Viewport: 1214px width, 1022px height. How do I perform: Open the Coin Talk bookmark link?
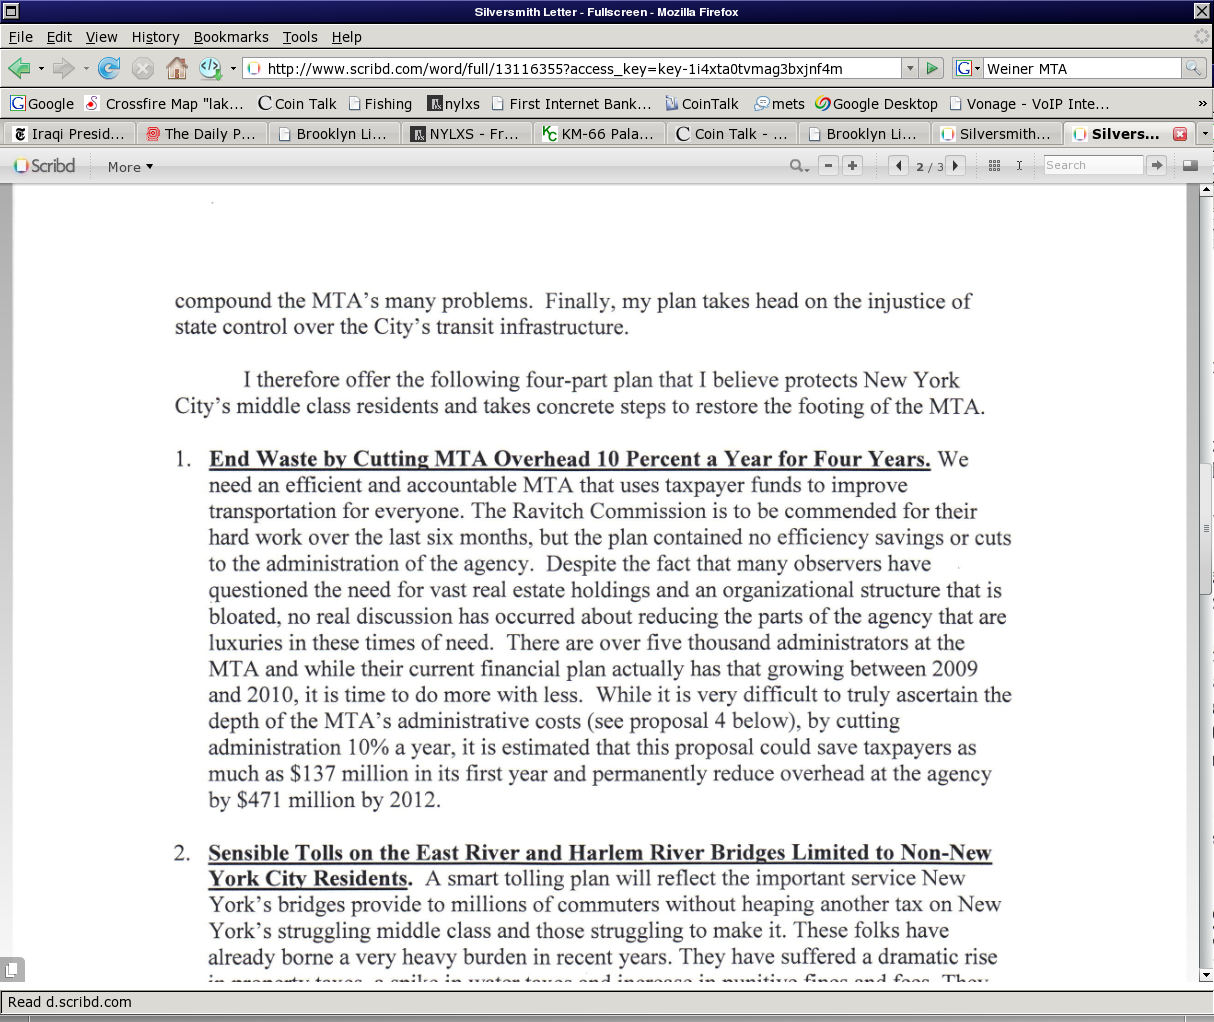(297, 104)
